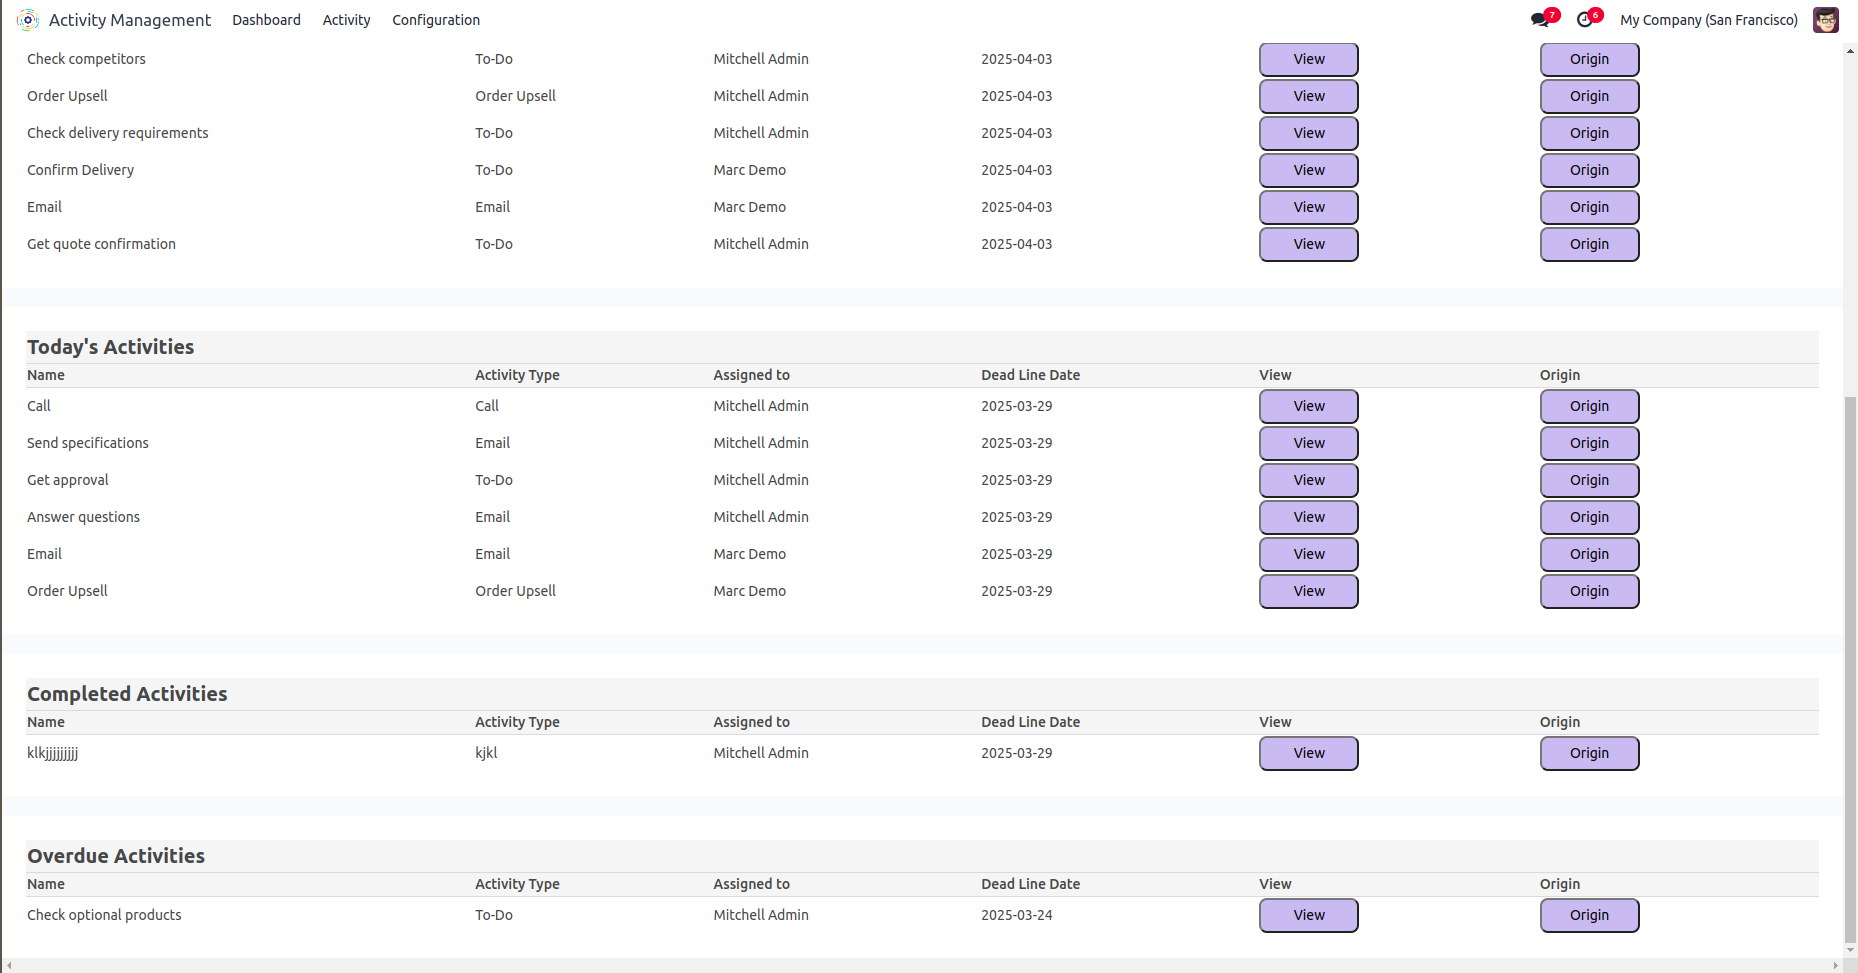View the Check competitors activity
Screen dimensions: 1858x973
[1308, 59]
